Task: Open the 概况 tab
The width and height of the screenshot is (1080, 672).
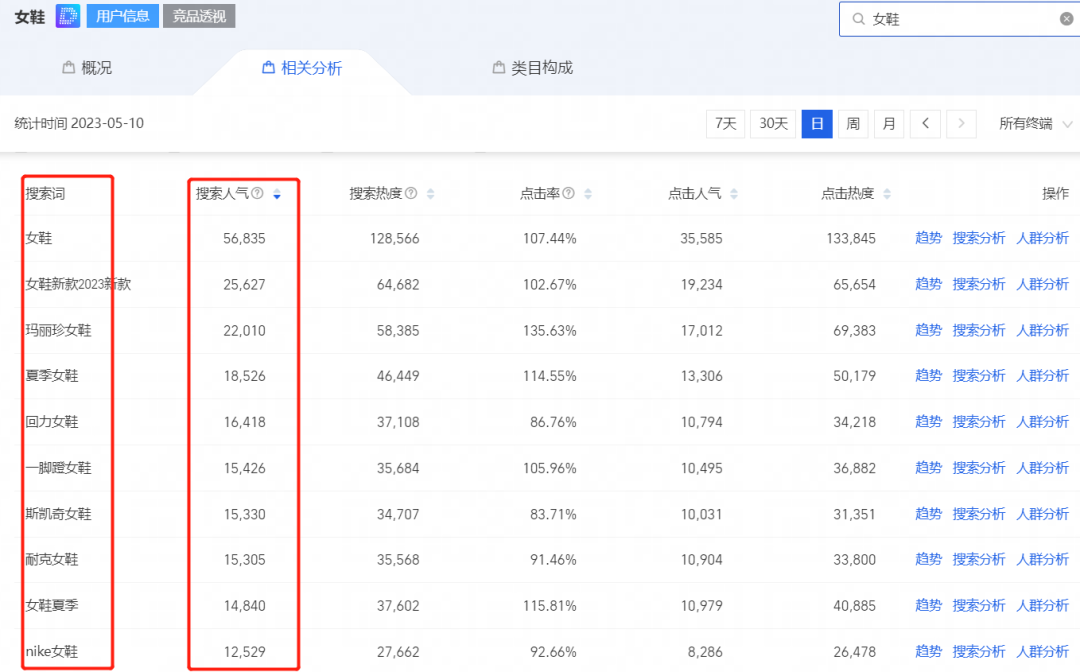Action: [87, 67]
